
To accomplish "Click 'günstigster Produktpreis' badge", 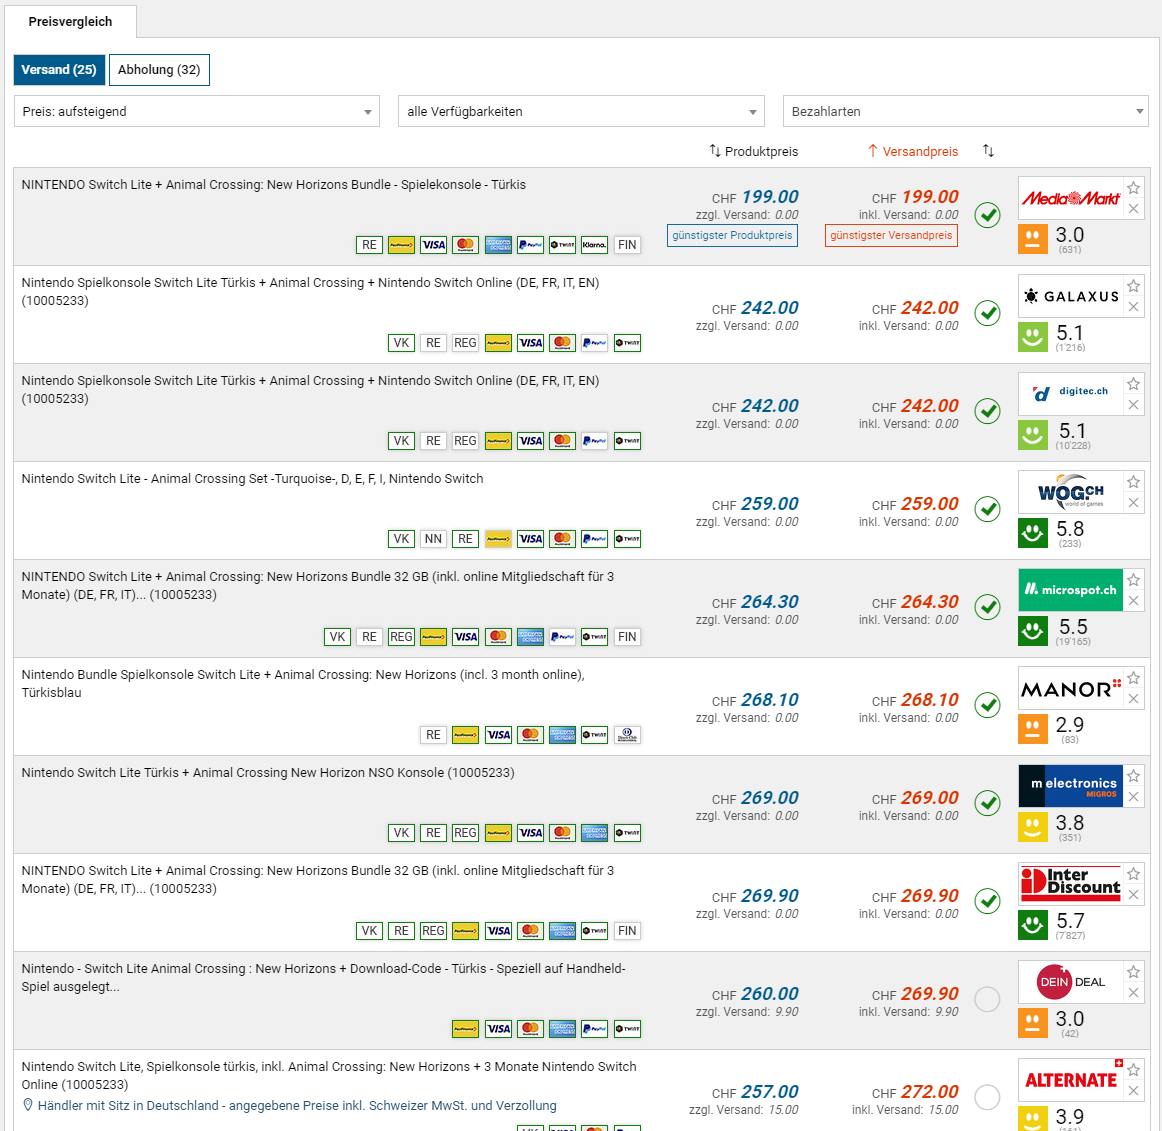I will [732, 235].
